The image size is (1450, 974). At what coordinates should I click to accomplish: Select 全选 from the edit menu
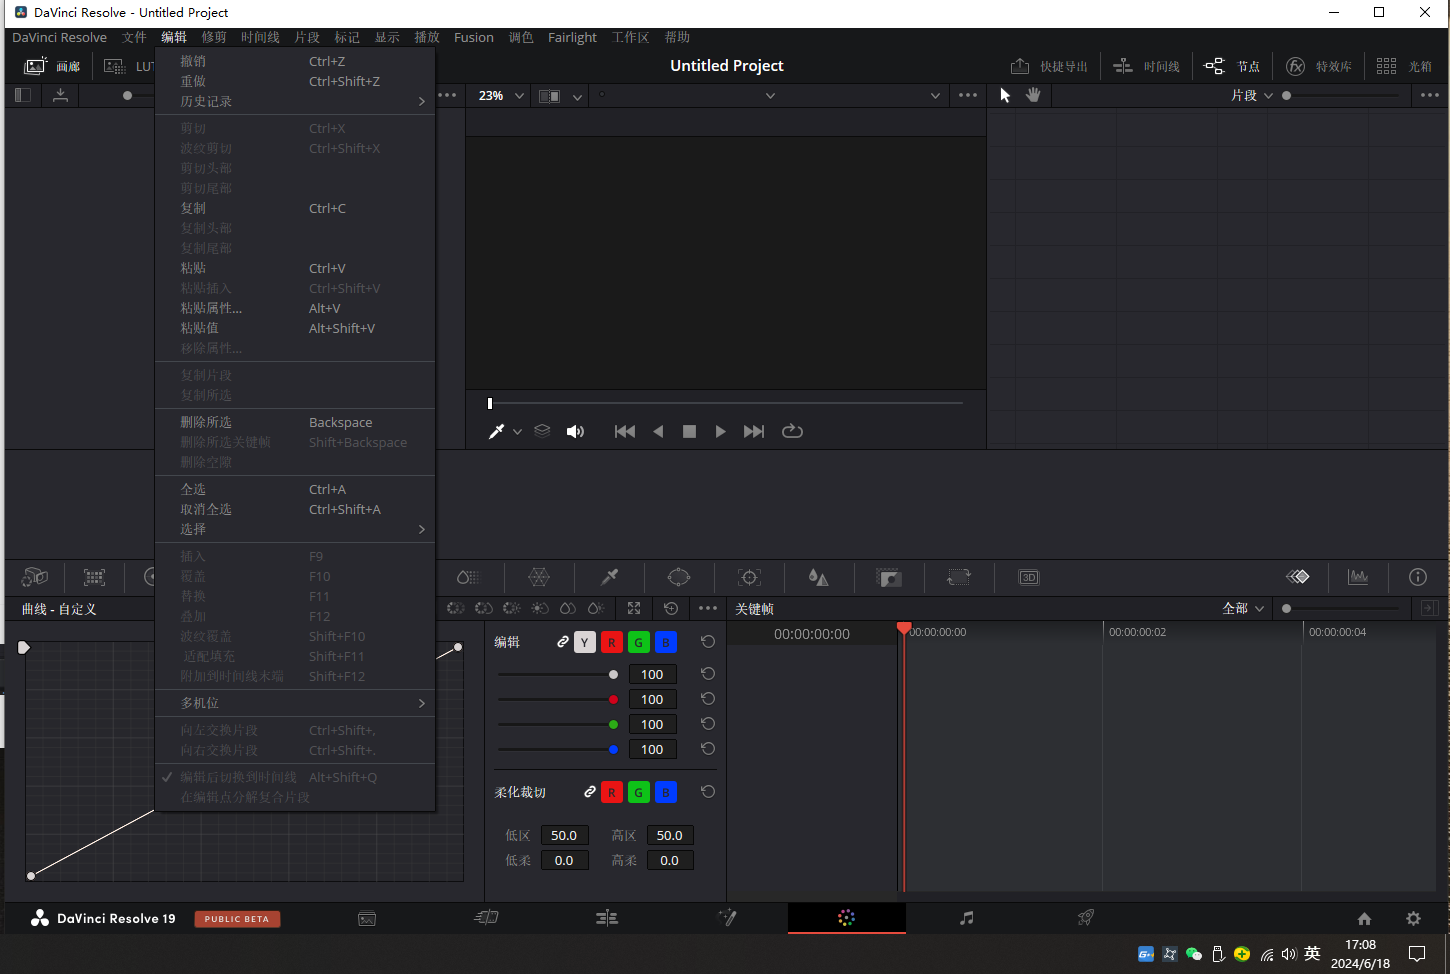(x=193, y=489)
